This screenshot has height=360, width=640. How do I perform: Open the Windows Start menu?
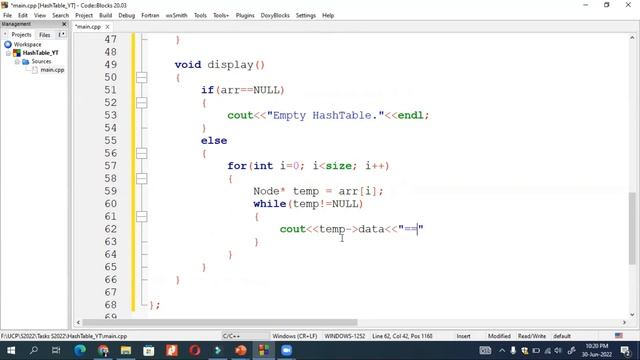coord(11,350)
